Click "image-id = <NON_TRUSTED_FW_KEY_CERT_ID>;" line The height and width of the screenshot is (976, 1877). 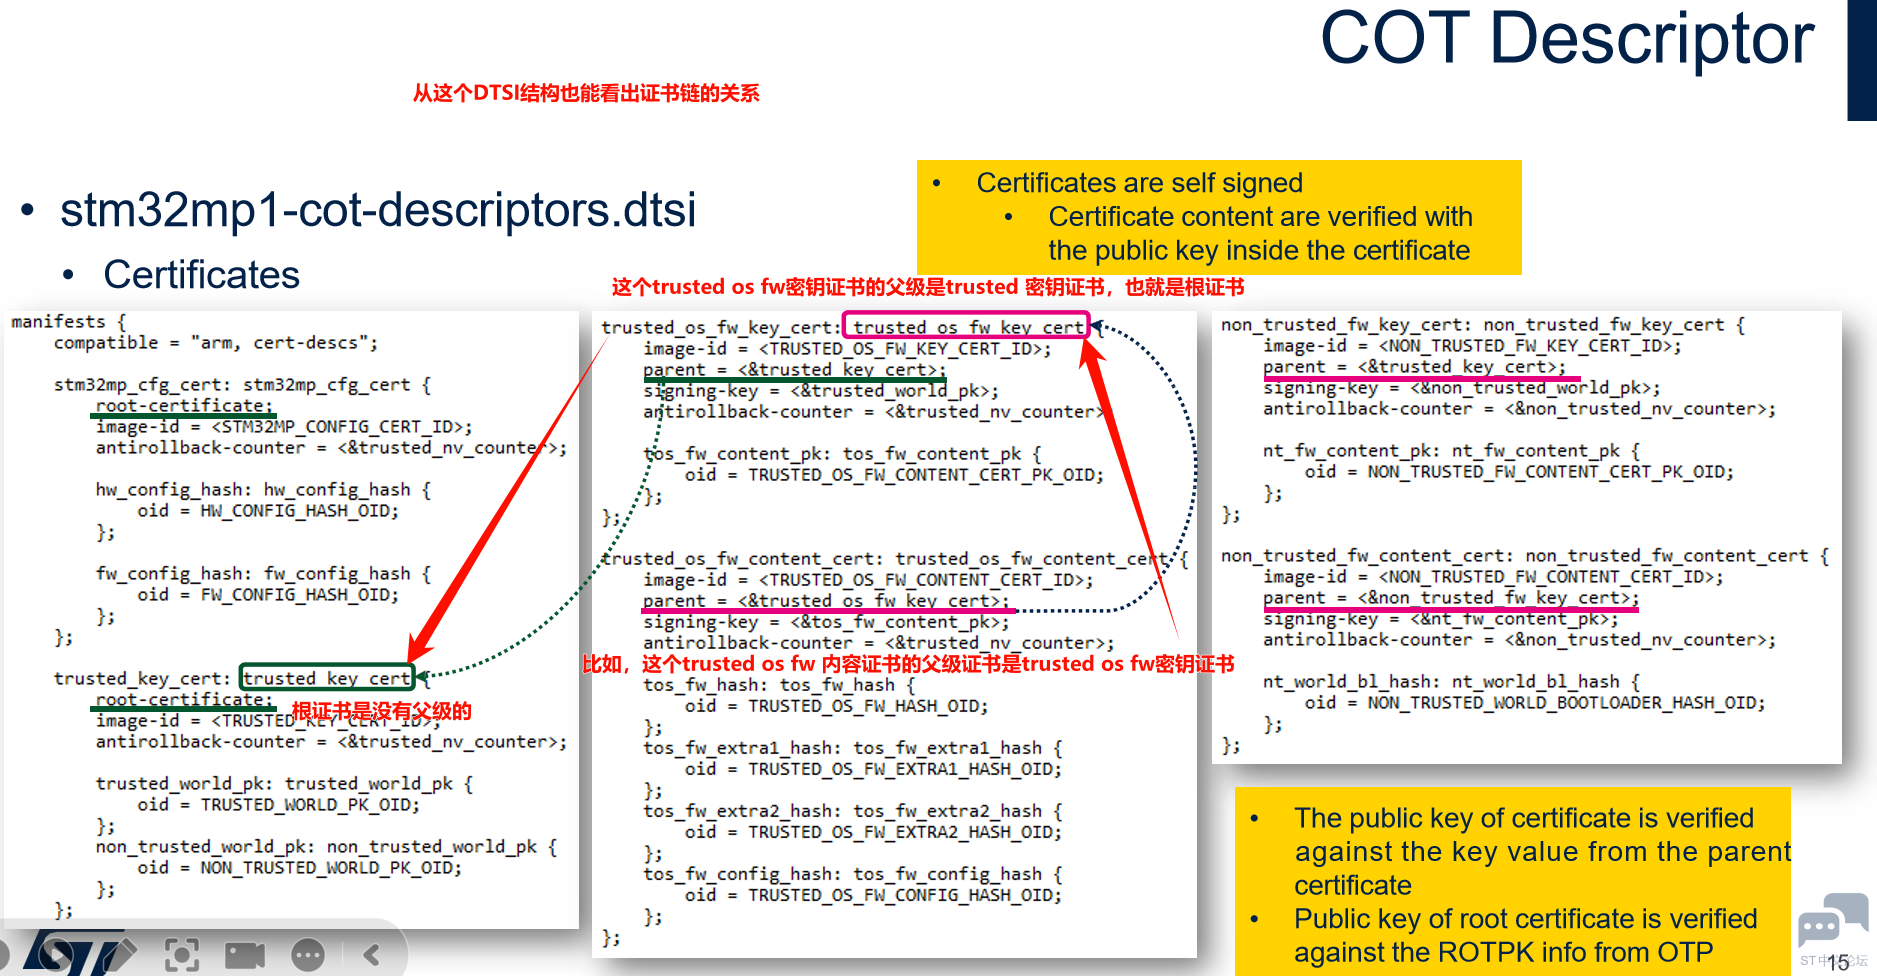(x=1472, y=346)
